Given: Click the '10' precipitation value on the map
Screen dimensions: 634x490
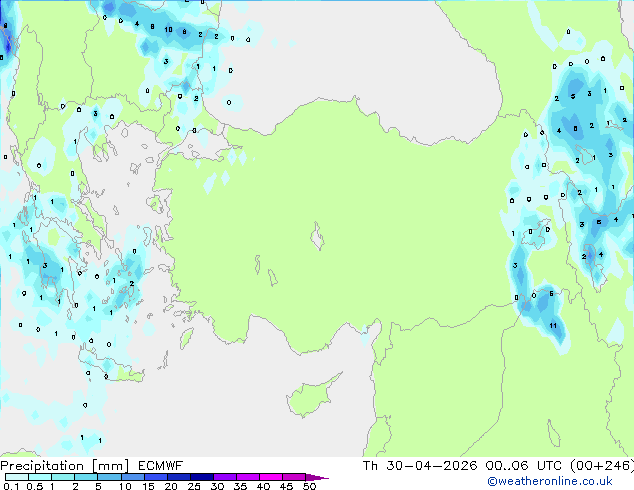Looking at the screenshot, I should pyautogui.click(x=168, y=30).
